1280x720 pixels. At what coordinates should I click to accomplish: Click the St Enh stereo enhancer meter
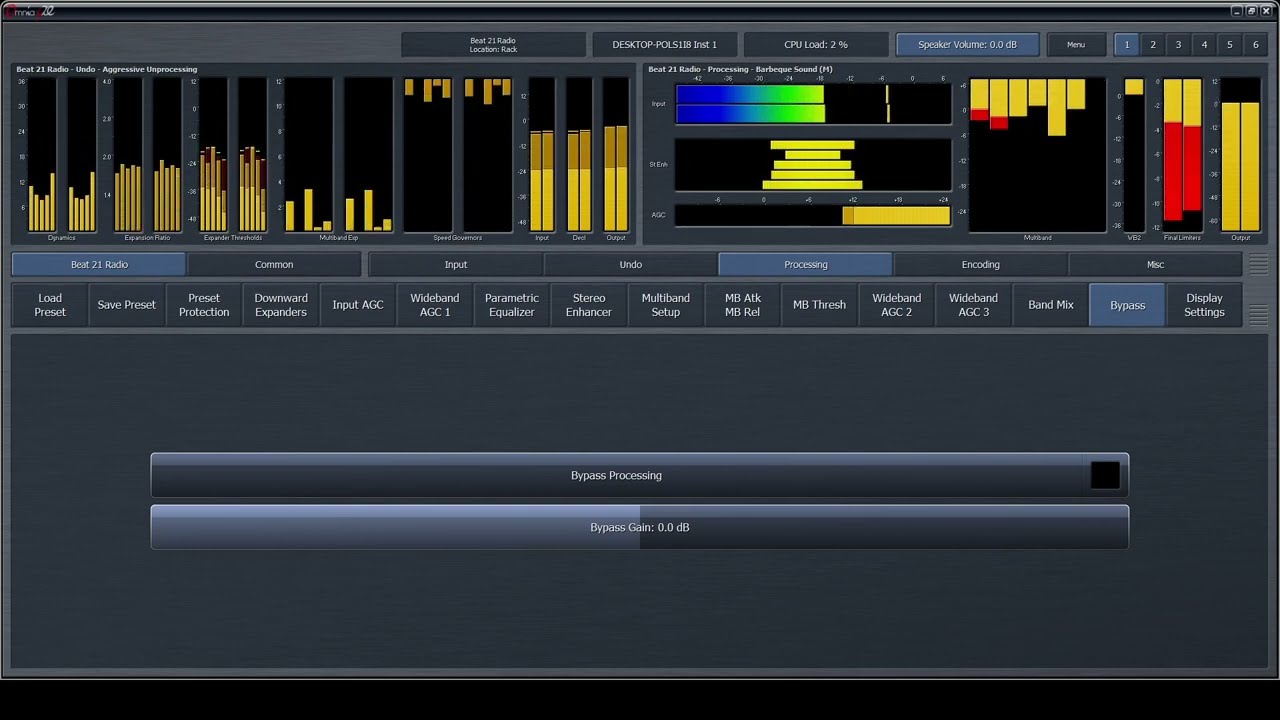tap(814, 165)
